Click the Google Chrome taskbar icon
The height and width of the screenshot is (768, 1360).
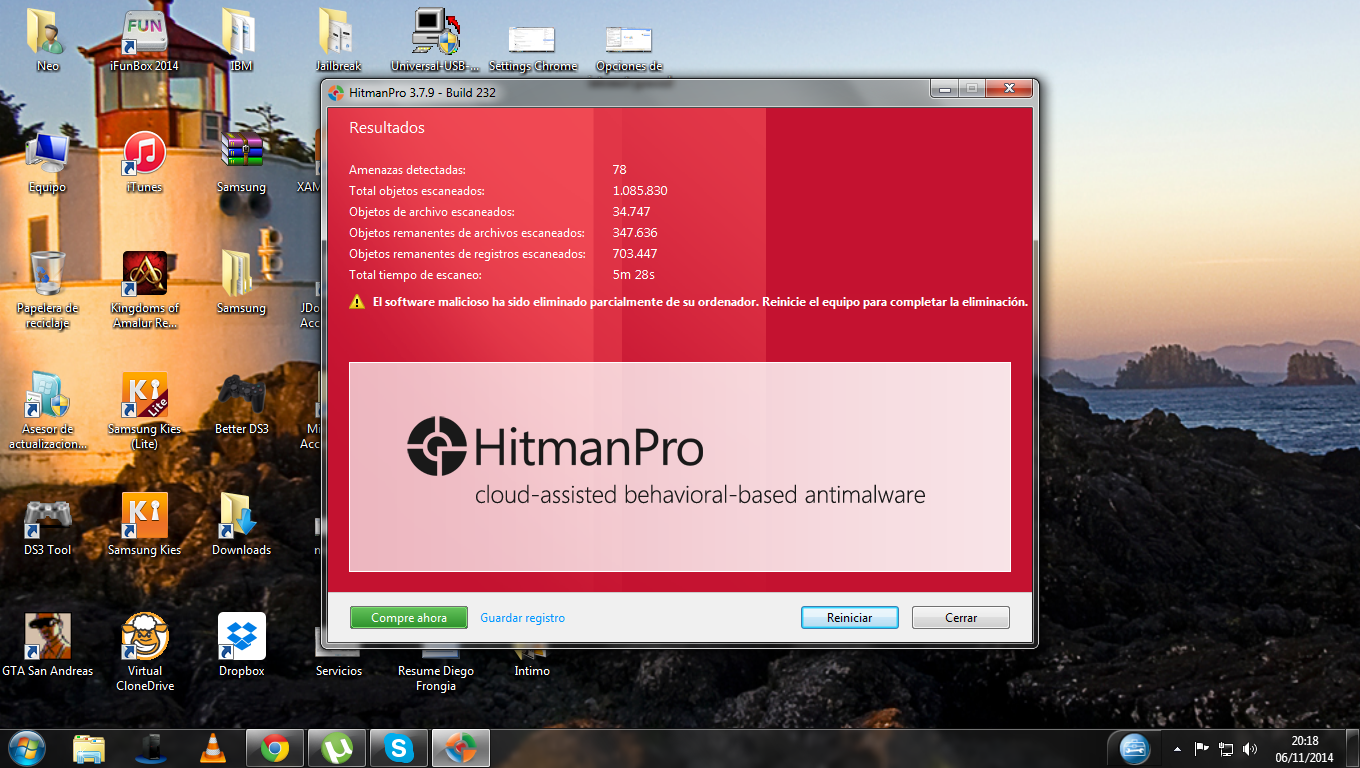[x=275, y=747]
